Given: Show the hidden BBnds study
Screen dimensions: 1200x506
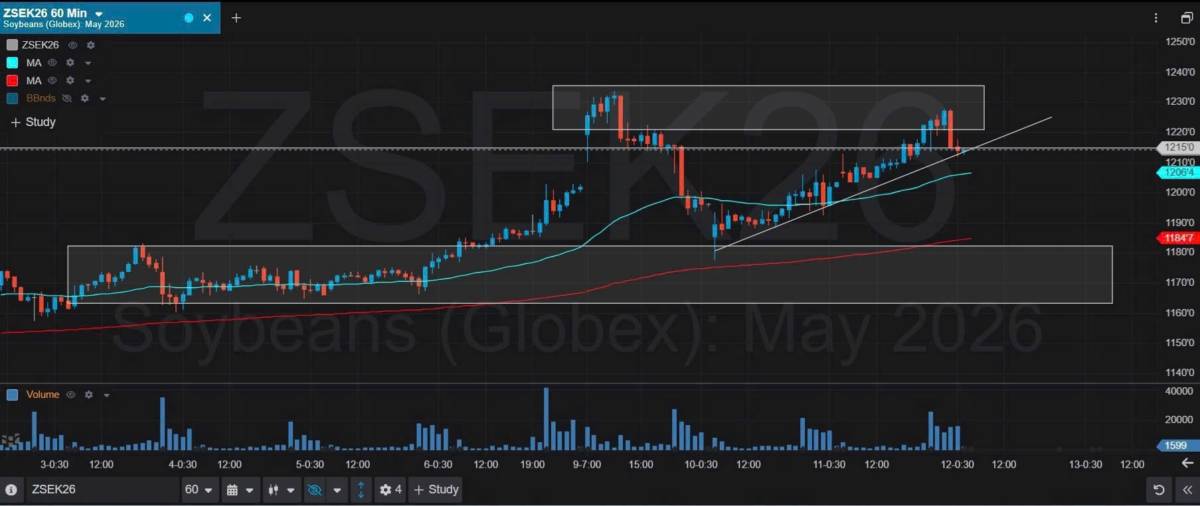Looking at the screenshot, I should tap(68, 98).
